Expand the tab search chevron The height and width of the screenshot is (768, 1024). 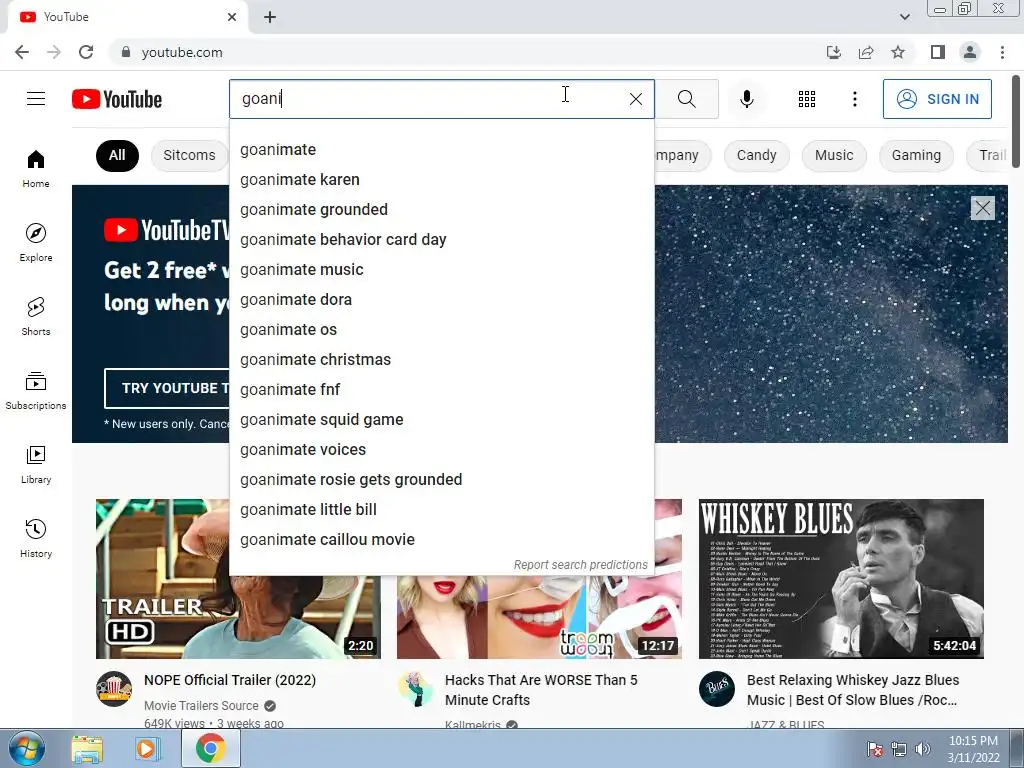(904, 17)
